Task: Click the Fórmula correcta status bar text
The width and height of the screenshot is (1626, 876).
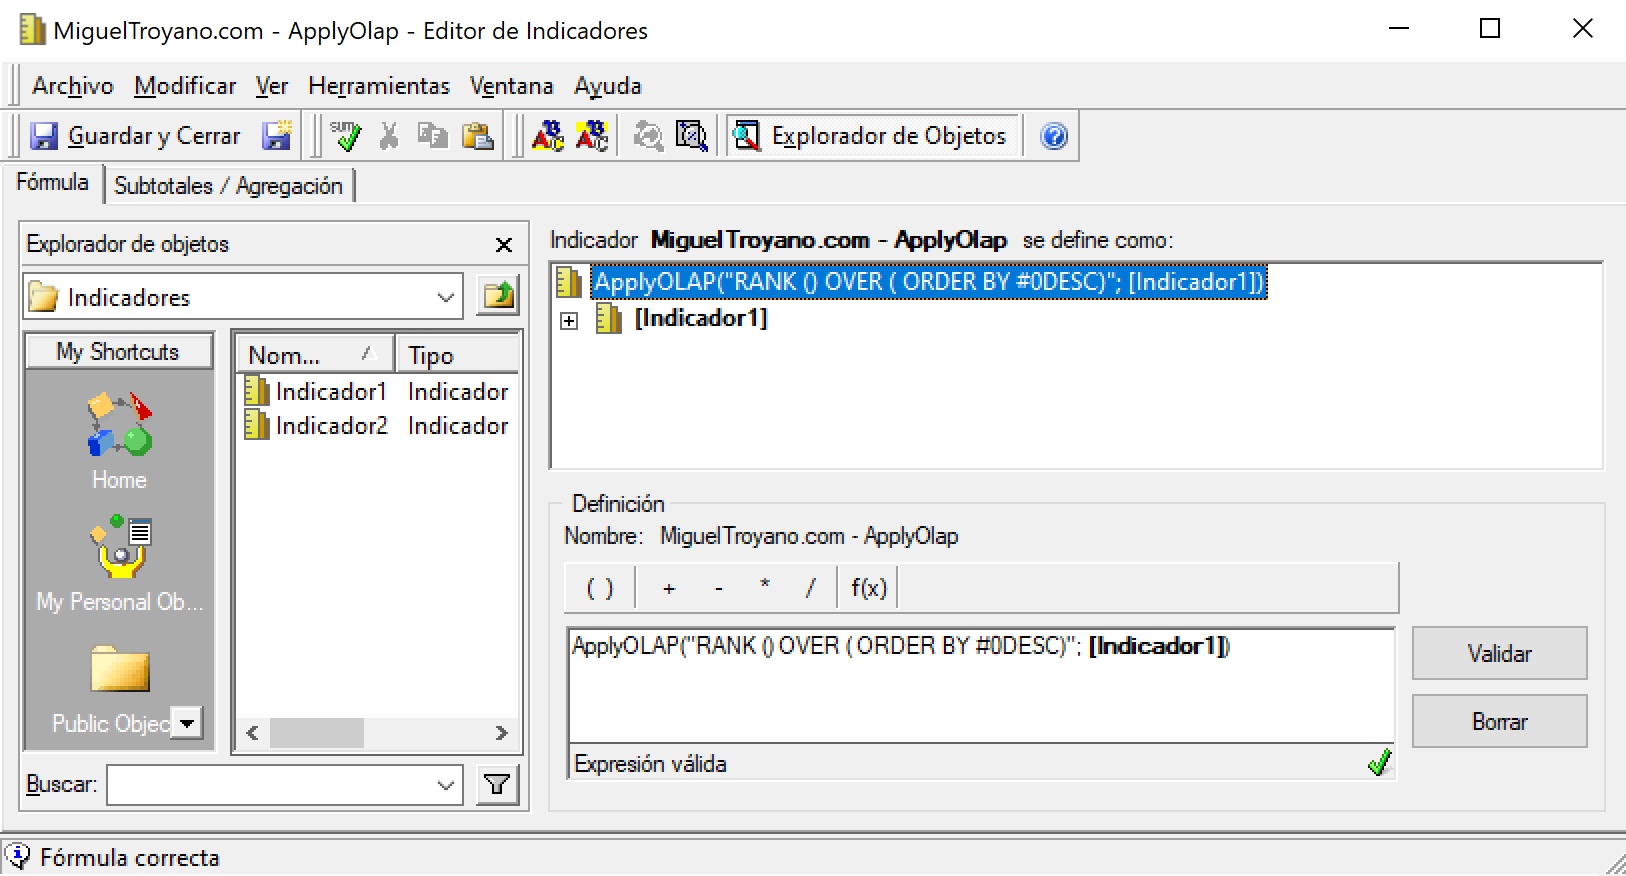Action: (x=130, y=858)
